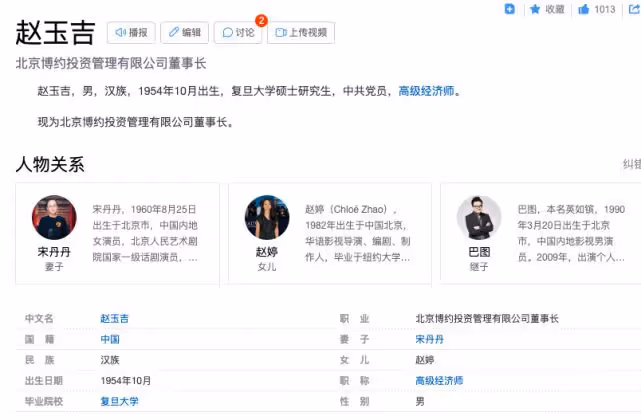Click the 人物关系 section heading
Viewport: 641px width, 420px height.
[x=50, y=164]
